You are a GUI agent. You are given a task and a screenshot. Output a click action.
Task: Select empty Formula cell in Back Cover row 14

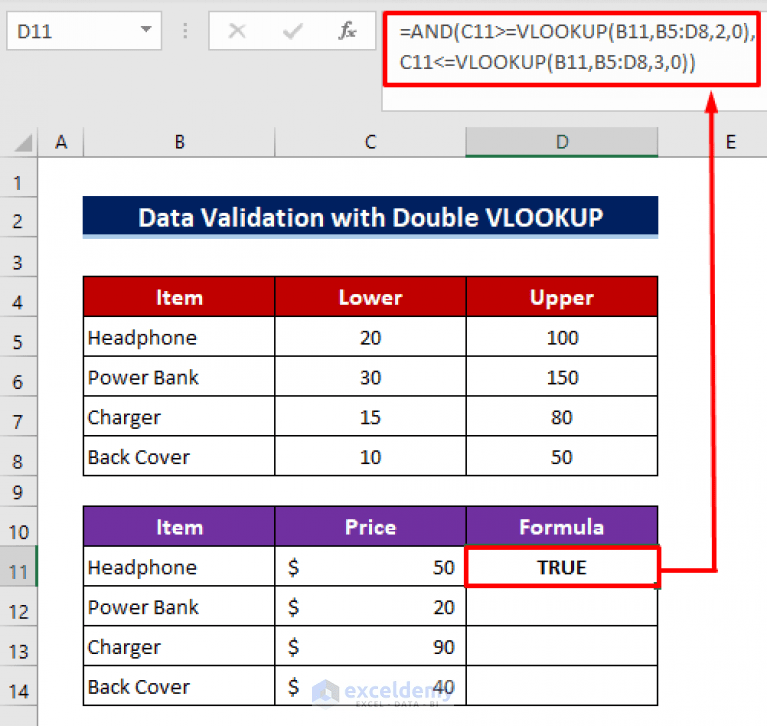click(x=562, y=686)
